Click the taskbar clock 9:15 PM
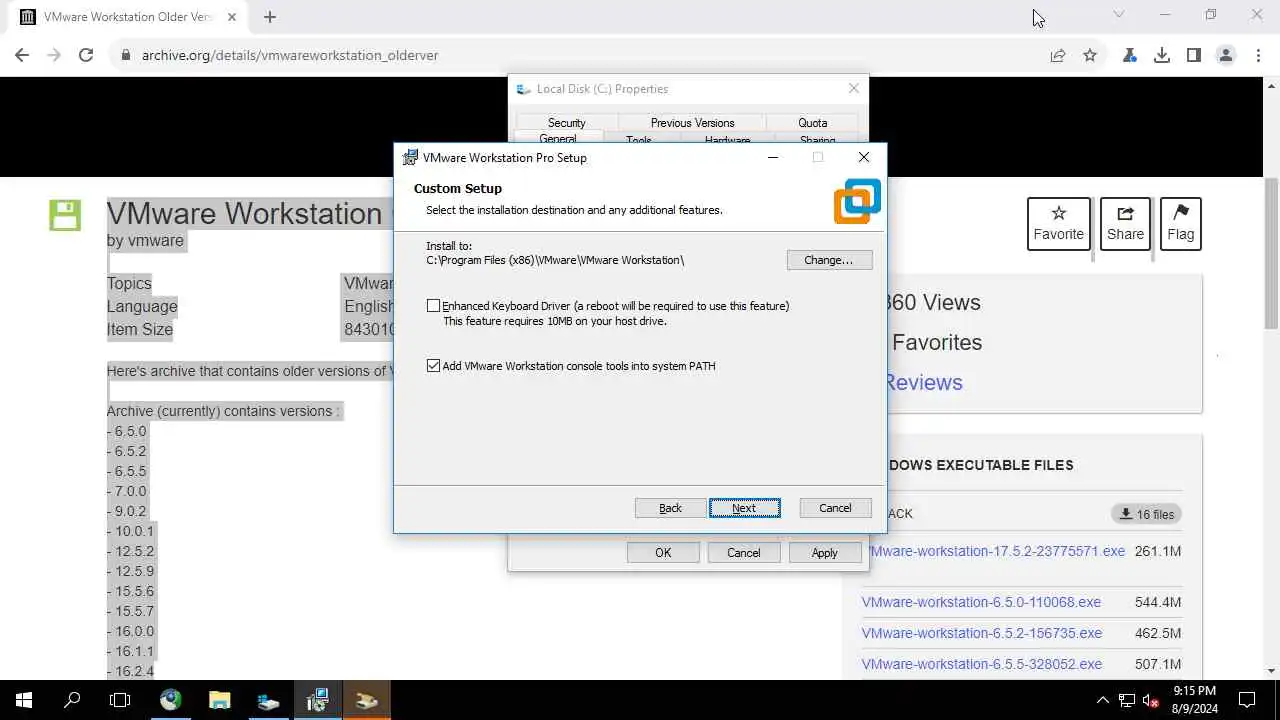Screen dimensions: 1280x720 tap(1195, 691)
